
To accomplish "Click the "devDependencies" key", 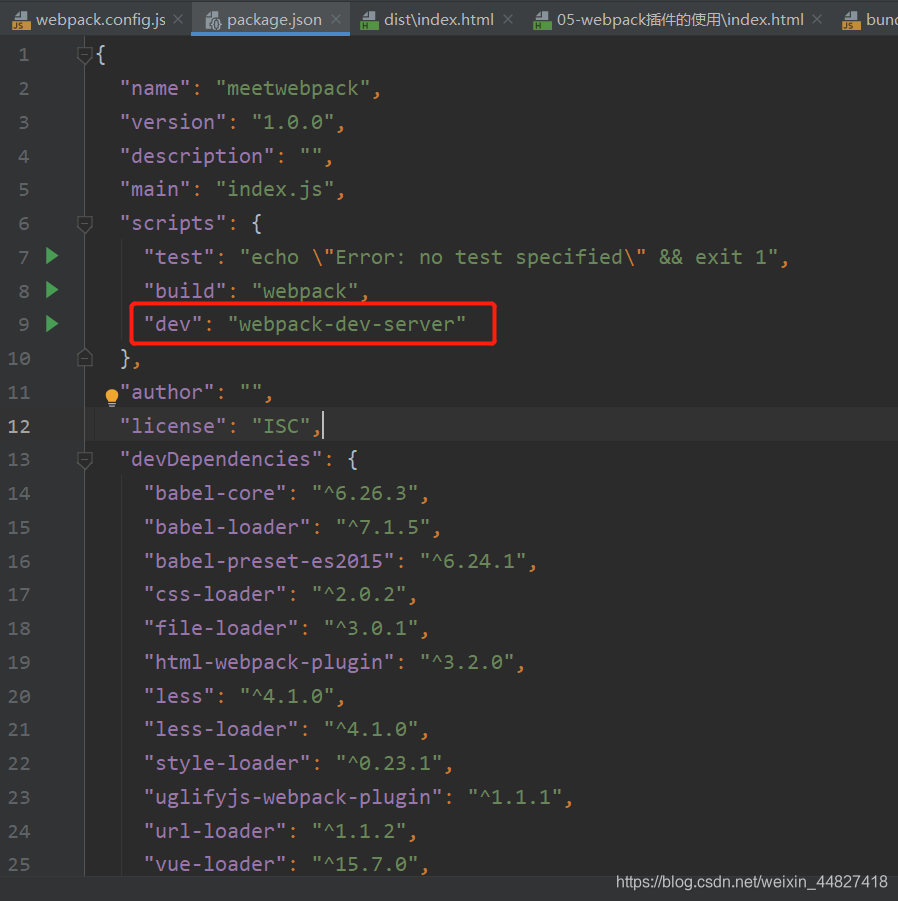I will click(x=221, y=460).
